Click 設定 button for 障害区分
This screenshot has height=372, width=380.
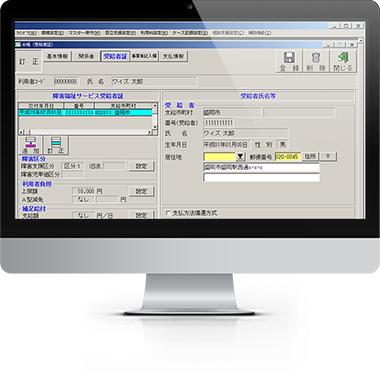pos(142,166)
